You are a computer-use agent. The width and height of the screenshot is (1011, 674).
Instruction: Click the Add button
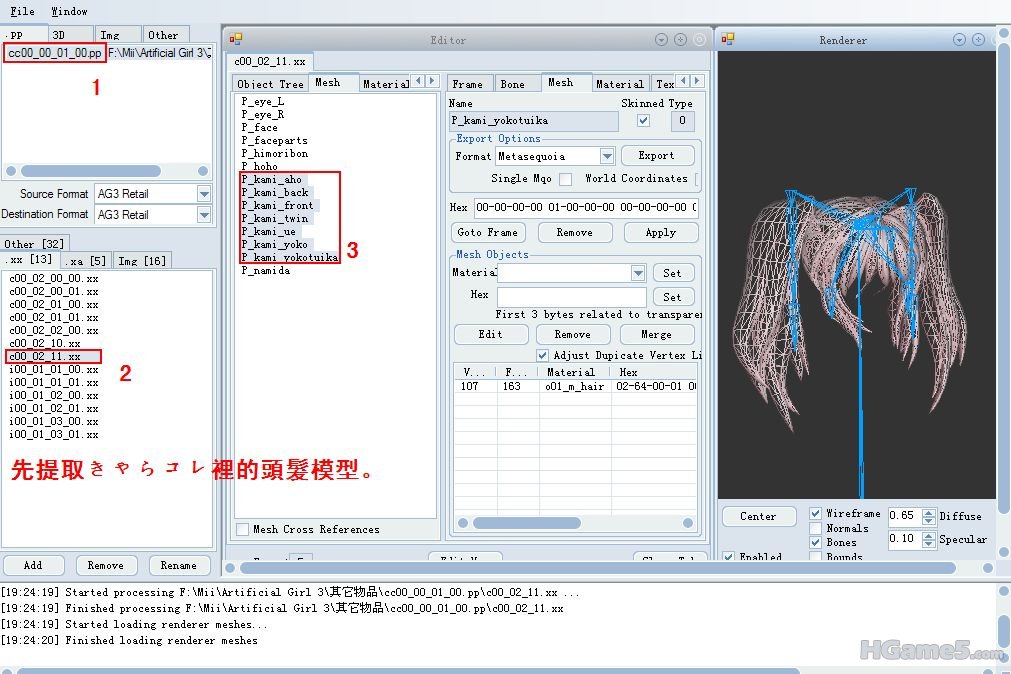pos(34,565)
